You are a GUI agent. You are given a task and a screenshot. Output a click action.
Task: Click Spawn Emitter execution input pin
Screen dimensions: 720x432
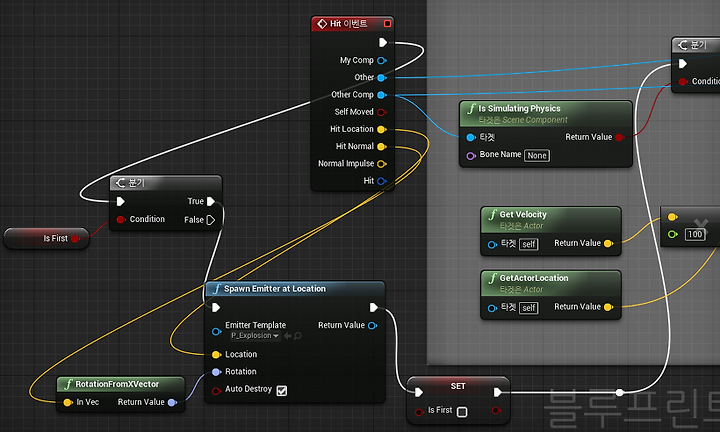(216, 308)
